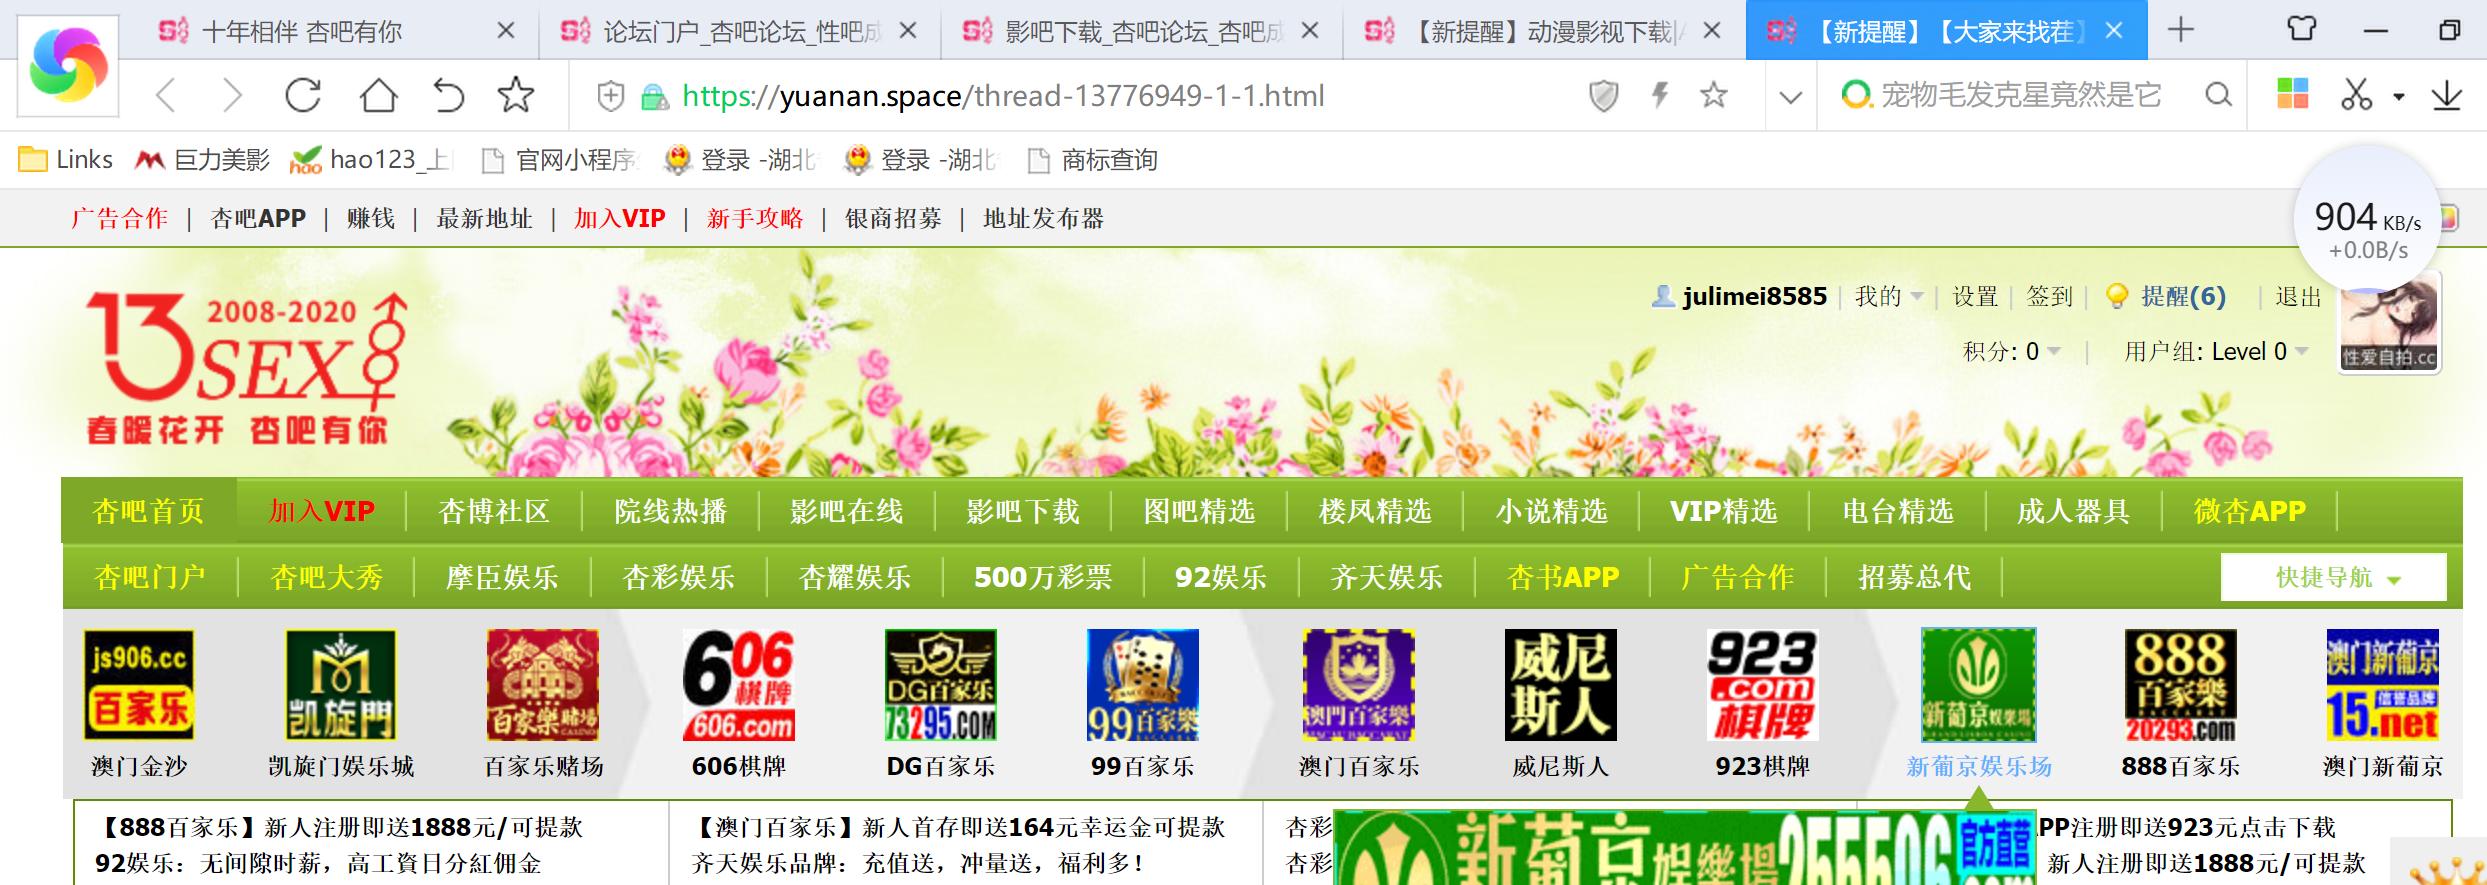
Task: Open 电台精选 nav menu item
Action: pos(1897,511)
